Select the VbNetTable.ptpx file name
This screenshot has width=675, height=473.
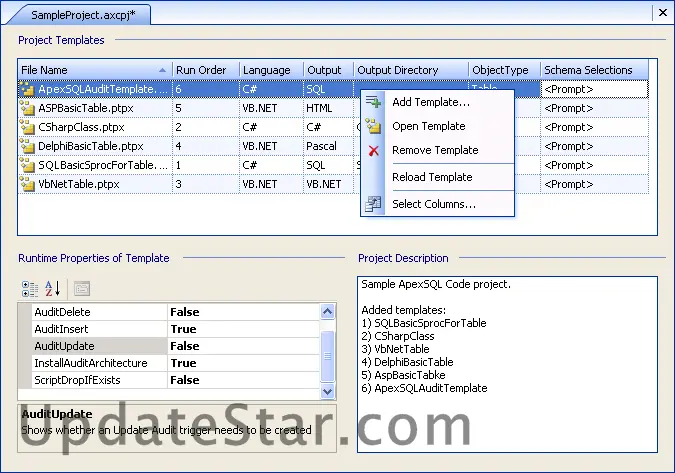(79, 184)
